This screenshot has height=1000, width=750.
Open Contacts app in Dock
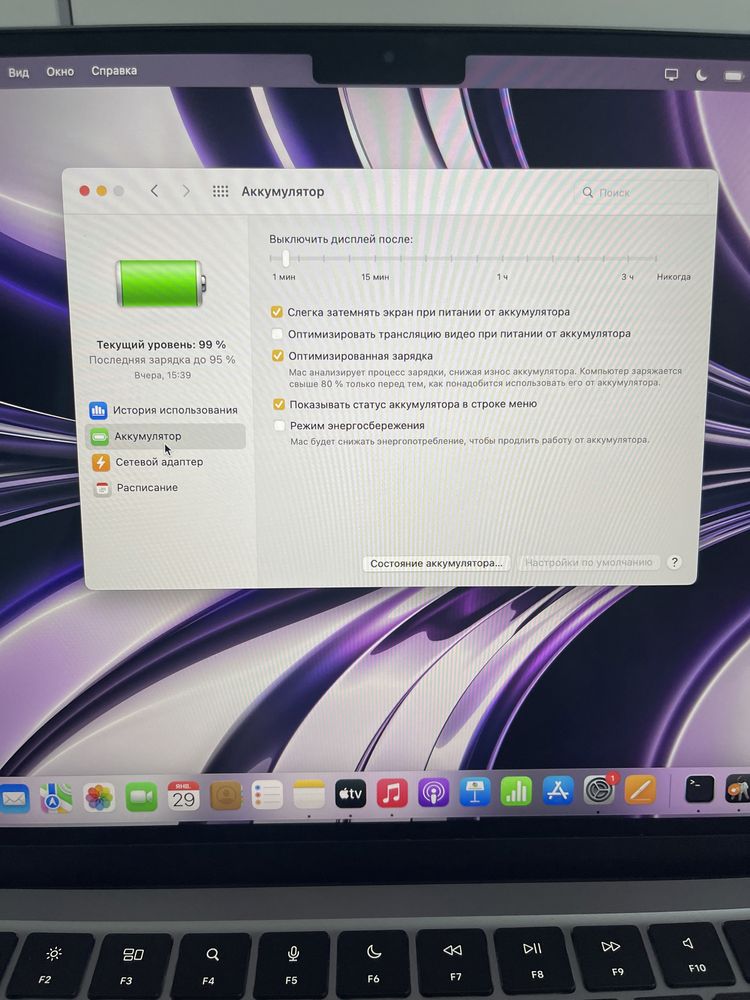pos(226,795)
